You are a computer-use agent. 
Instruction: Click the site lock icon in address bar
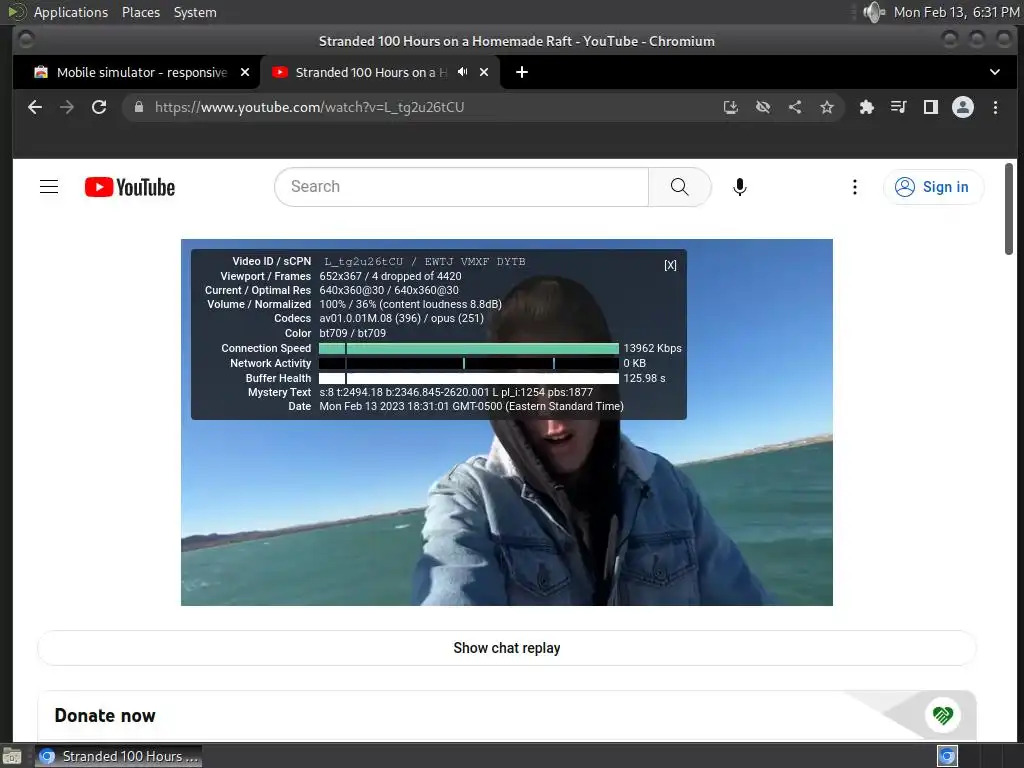(x=138, y=107)
